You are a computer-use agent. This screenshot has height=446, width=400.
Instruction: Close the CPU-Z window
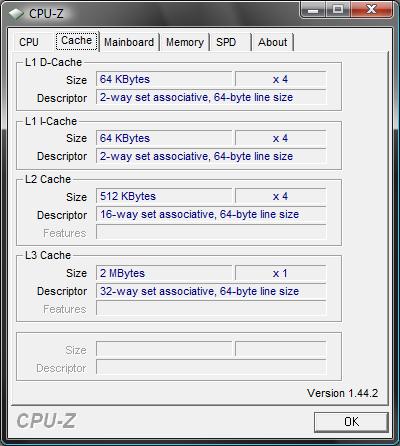coord(371,9)
